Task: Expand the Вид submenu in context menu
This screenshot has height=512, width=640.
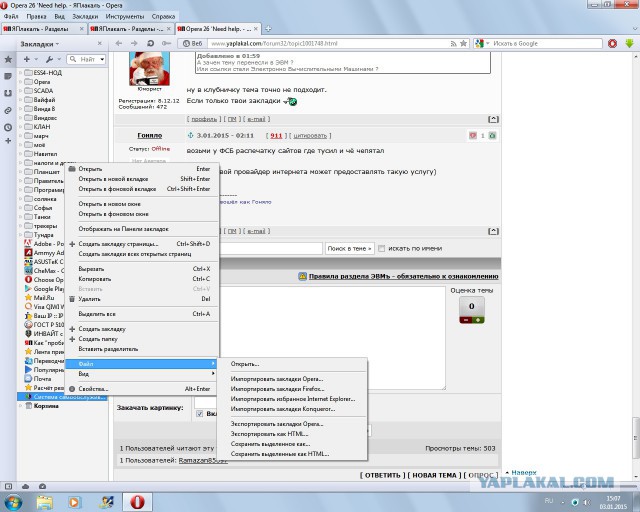Action: pyautogui.click(x=142, y=374)
